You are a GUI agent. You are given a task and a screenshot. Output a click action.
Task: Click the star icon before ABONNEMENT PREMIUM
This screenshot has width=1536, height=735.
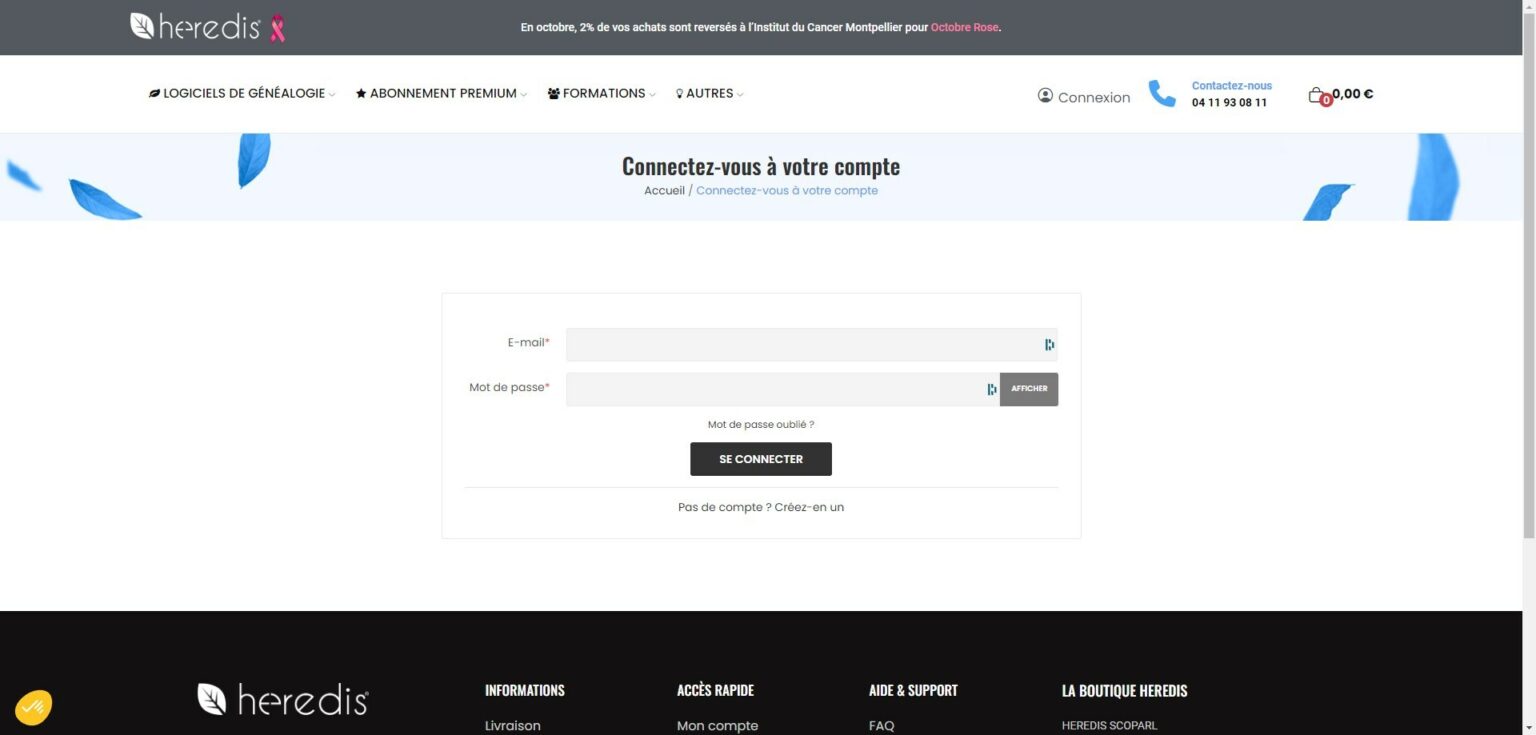(x=360, y=93)
